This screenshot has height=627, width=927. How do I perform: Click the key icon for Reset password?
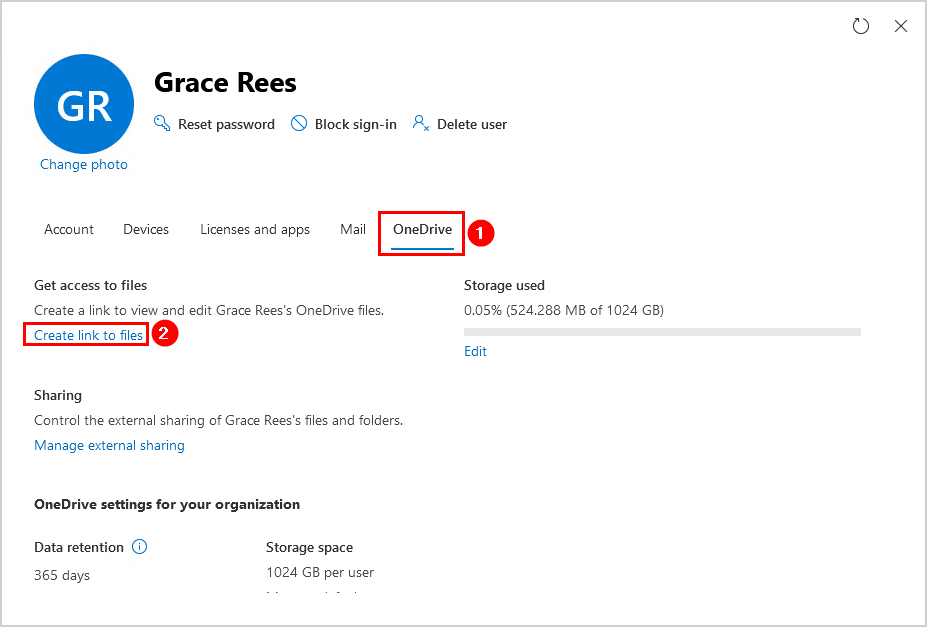click(x=162, y=124)
